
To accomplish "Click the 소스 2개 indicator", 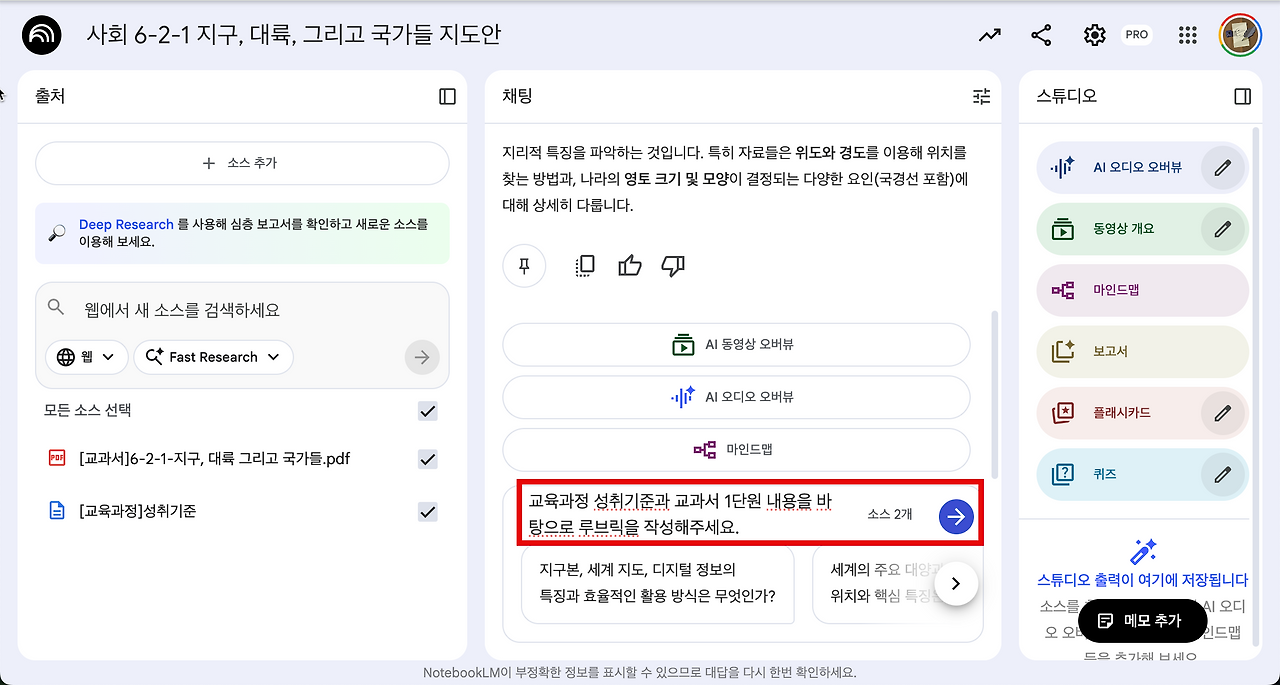I will (889, 514).
